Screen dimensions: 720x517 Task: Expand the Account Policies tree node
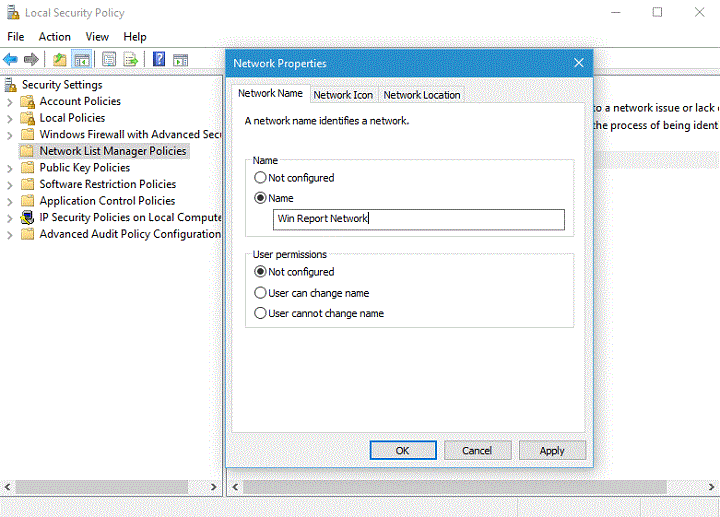[10, 102]
